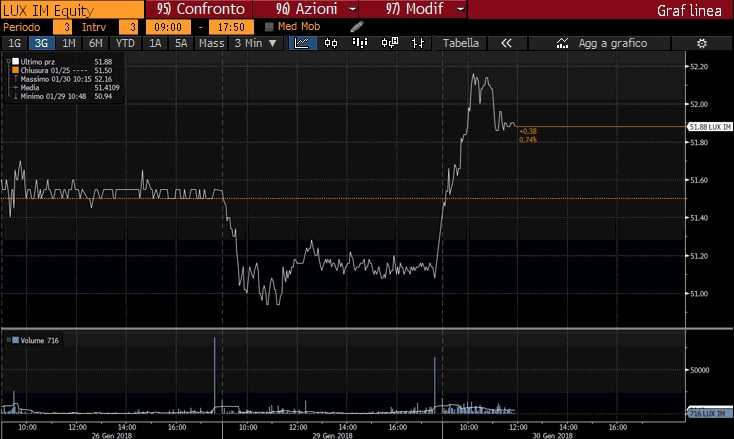Expand the 97) Modif dropdown arrow
Screen dimensions: 734x439
(x=461, y=9)
